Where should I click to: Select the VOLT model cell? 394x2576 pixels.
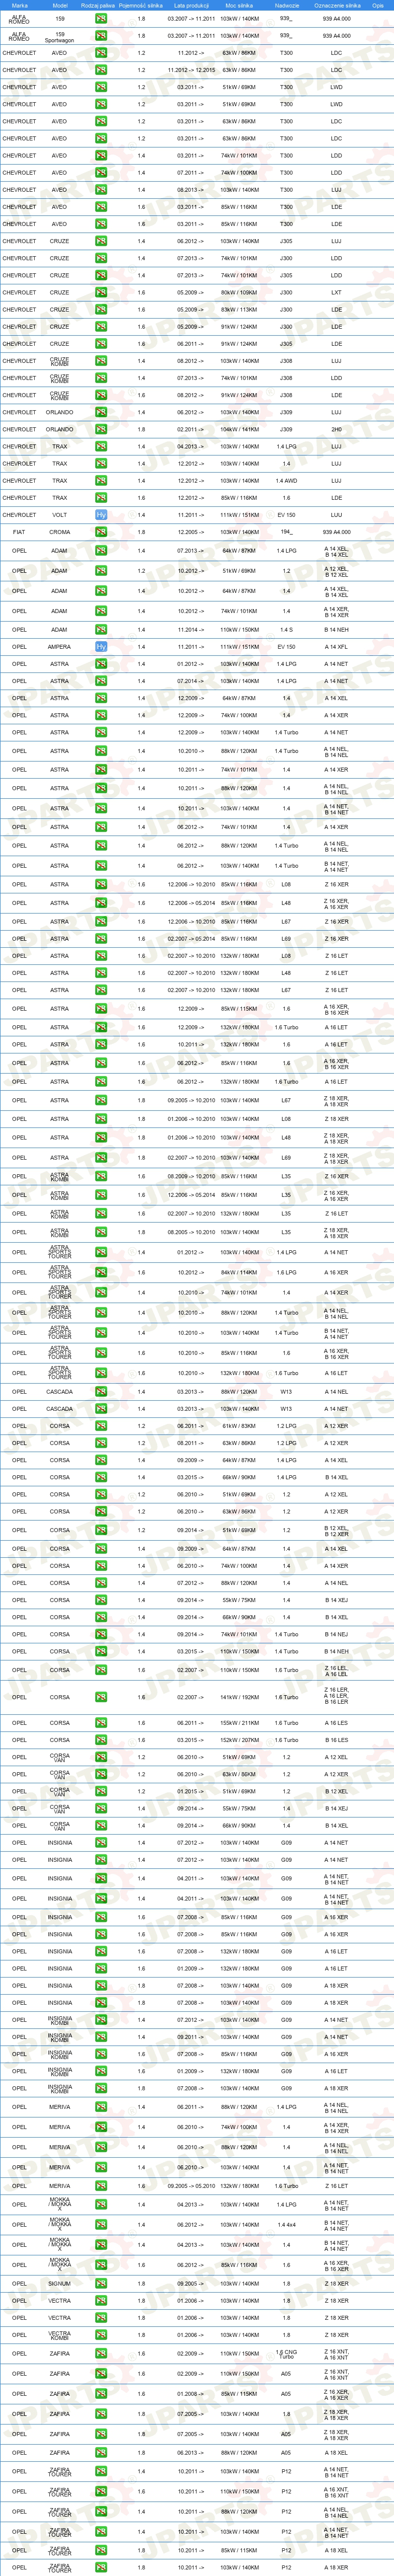pos(60,515)
